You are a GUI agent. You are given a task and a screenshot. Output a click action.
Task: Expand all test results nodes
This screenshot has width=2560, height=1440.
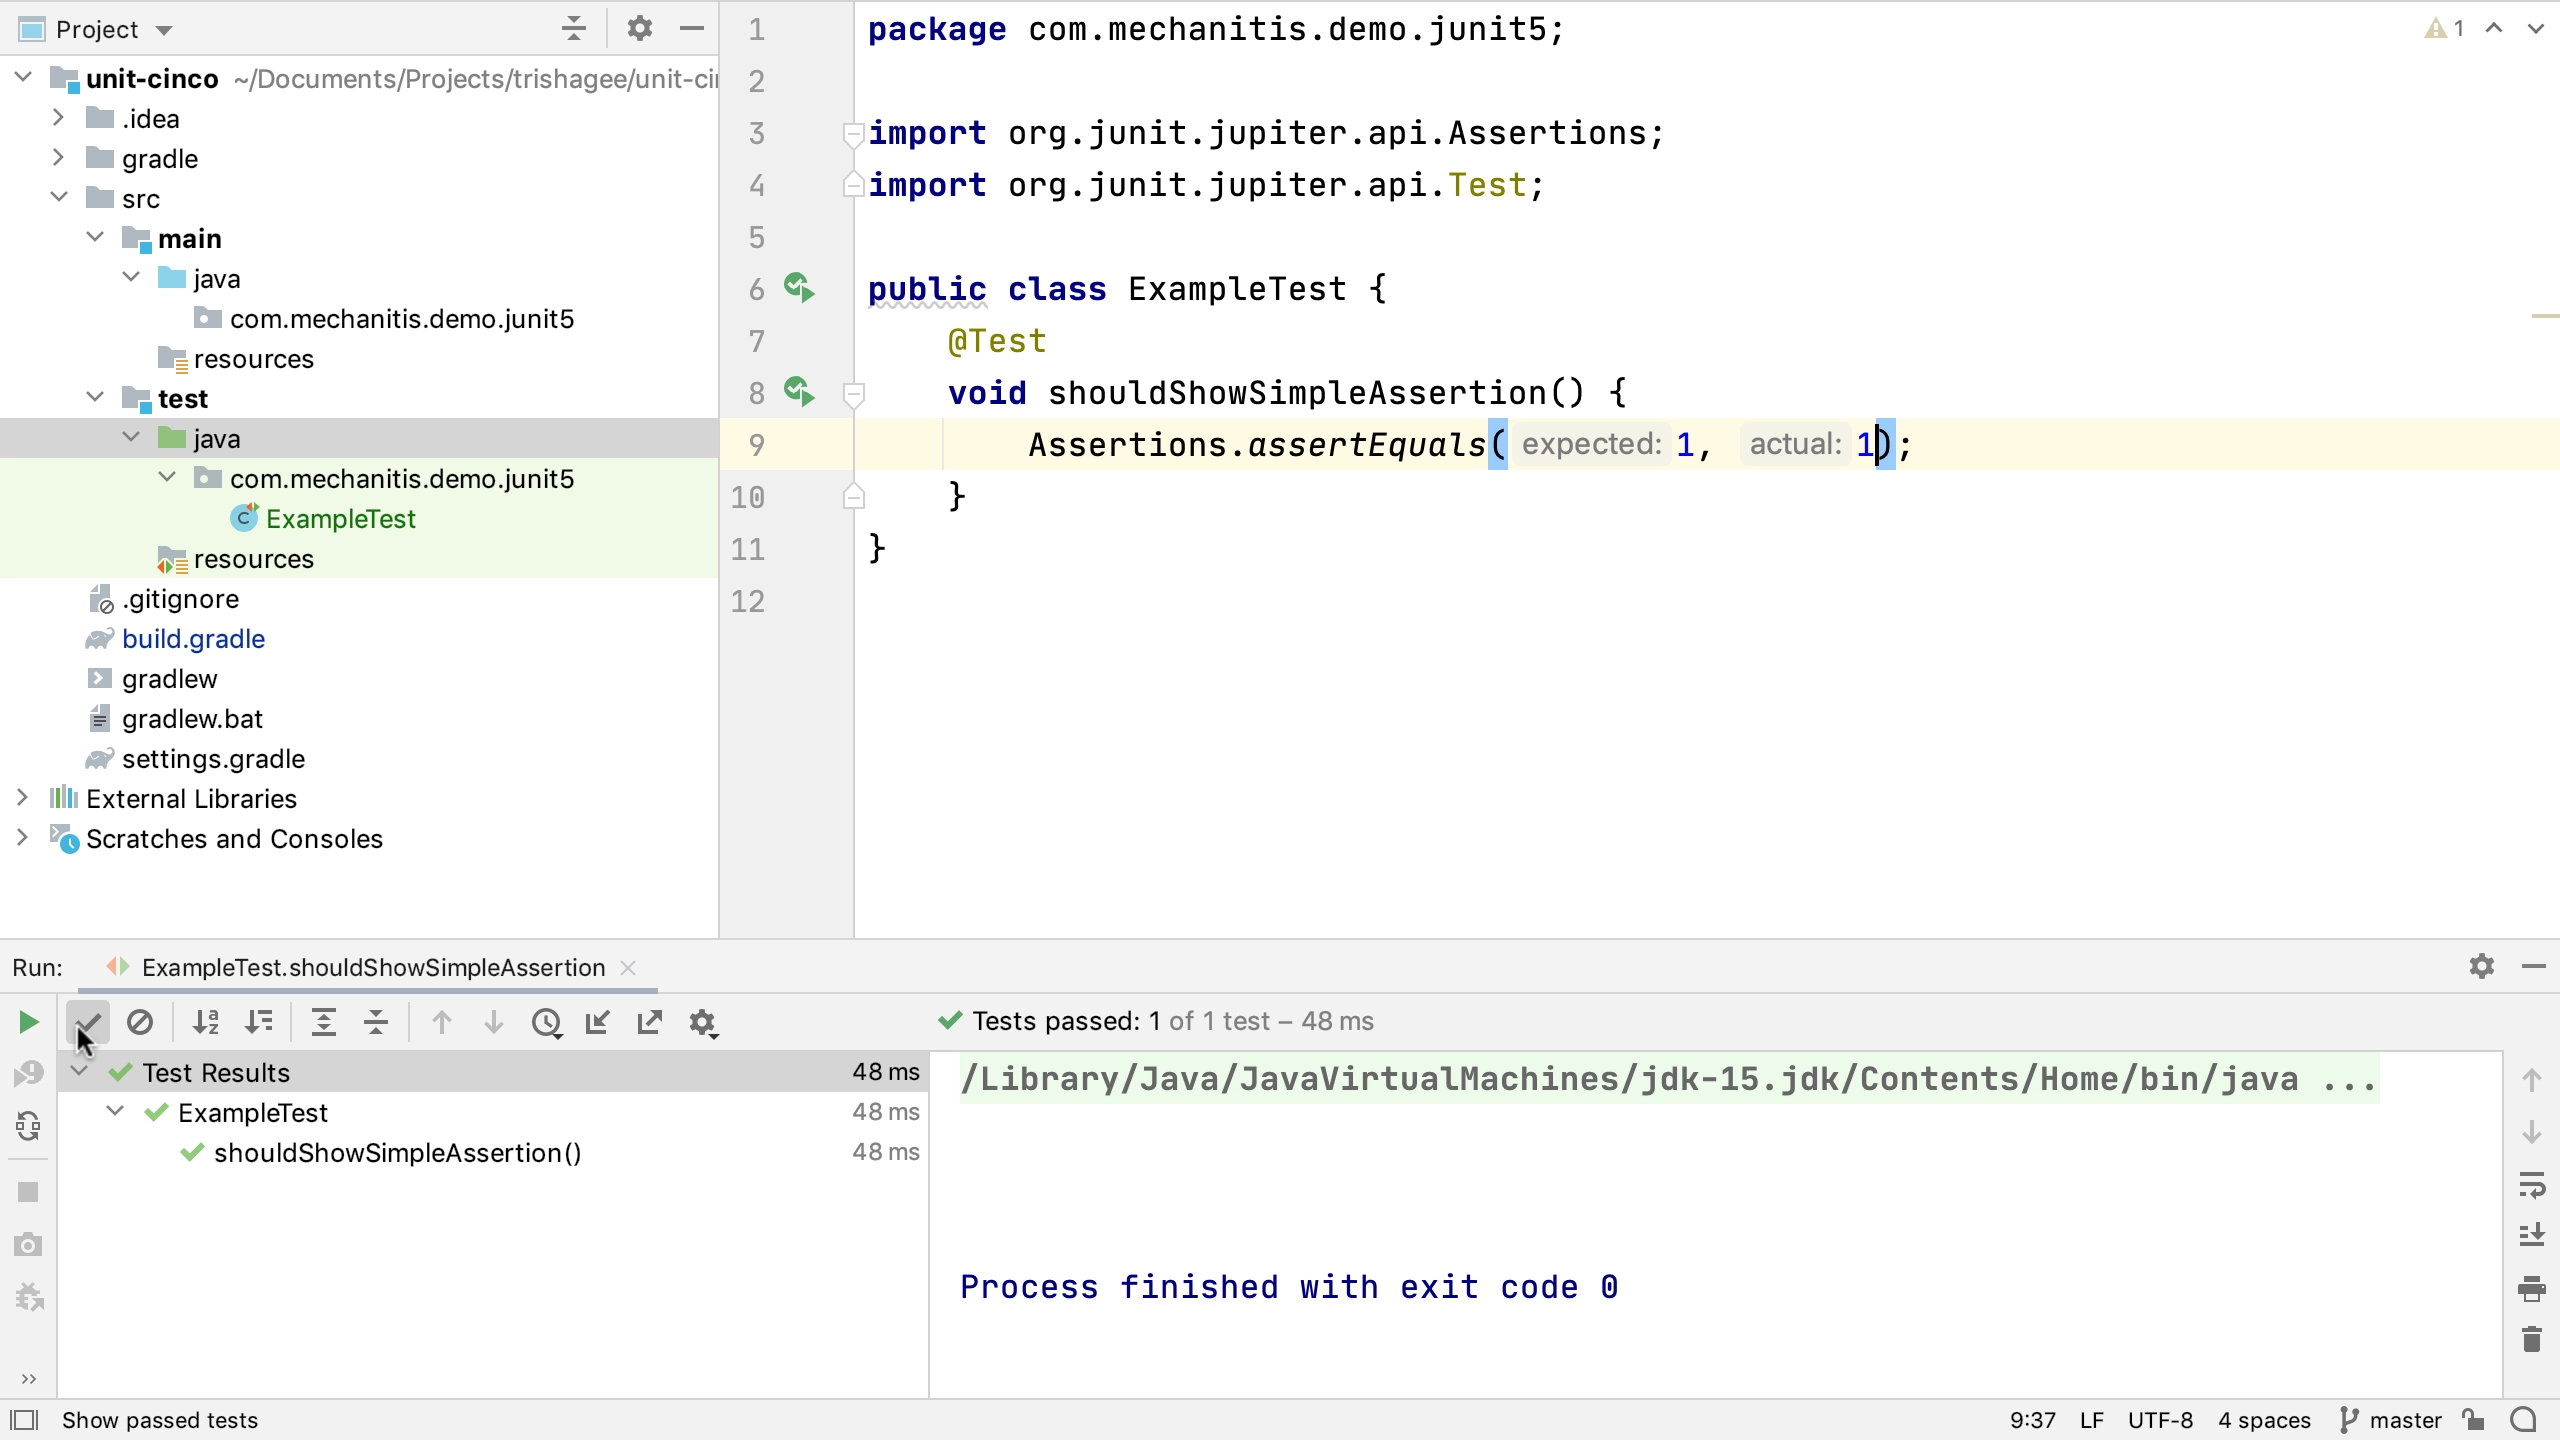click(x=324, y=1022)
